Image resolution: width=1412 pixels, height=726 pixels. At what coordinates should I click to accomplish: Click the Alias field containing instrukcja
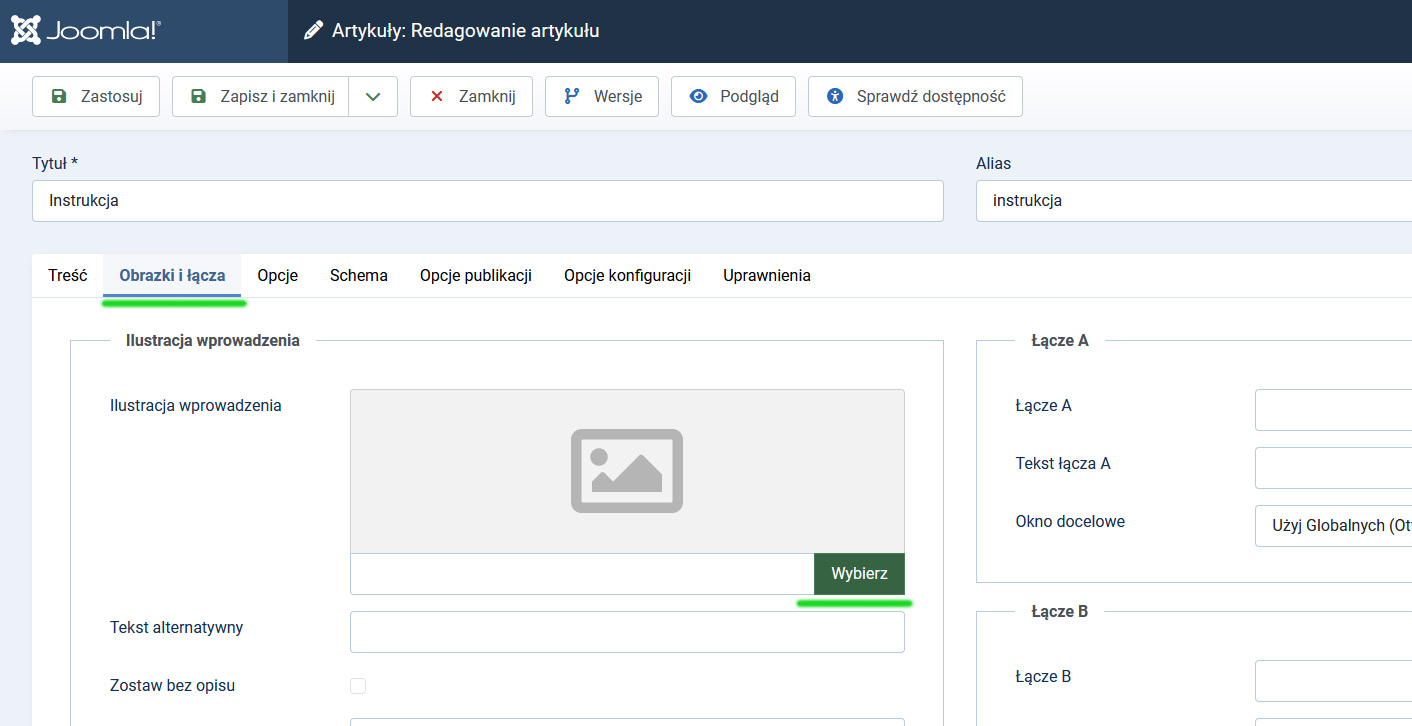[1194, 201]
